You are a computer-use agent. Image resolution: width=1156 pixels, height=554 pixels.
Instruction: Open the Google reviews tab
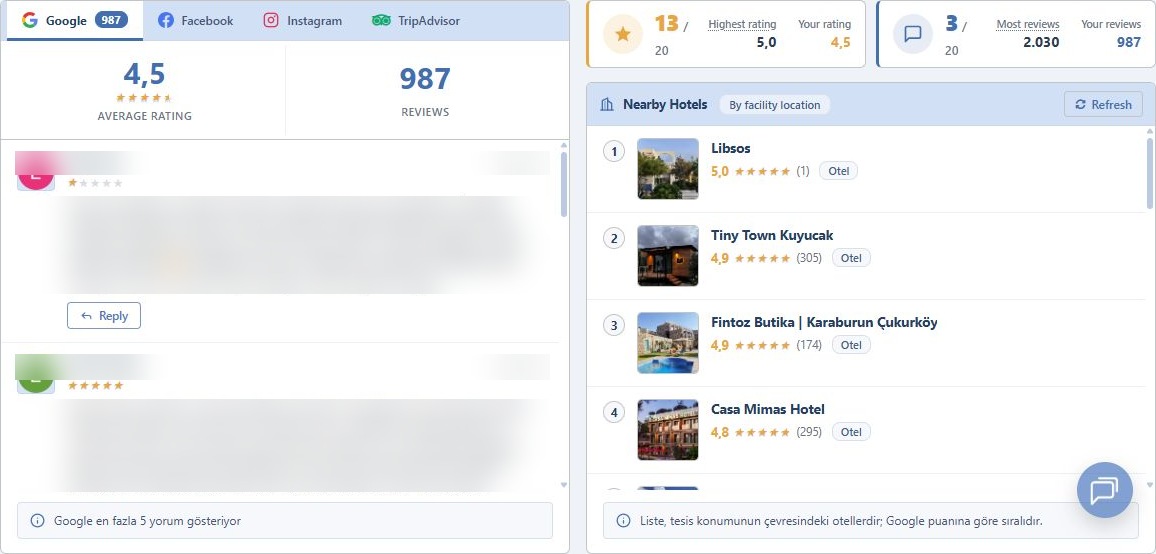tap(74, 21)
